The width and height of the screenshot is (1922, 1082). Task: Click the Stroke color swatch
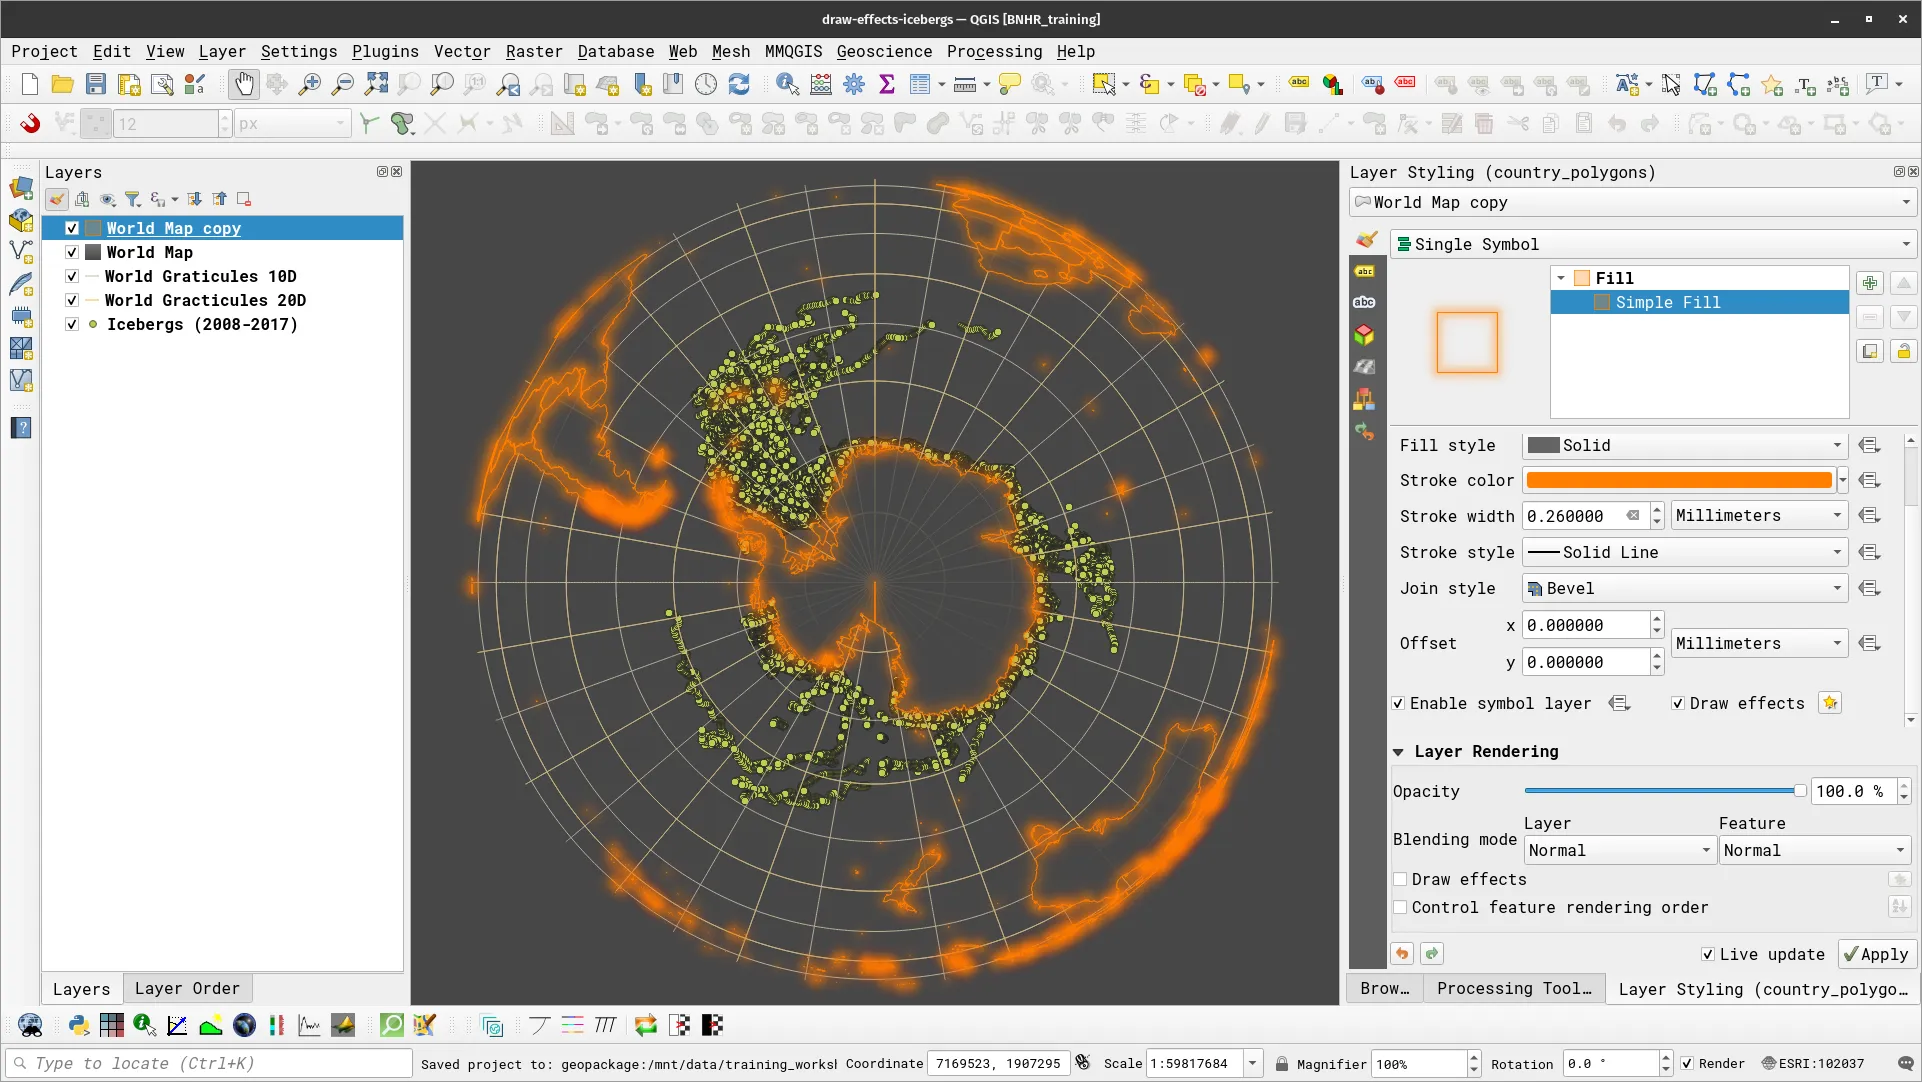click(1680, 480)
